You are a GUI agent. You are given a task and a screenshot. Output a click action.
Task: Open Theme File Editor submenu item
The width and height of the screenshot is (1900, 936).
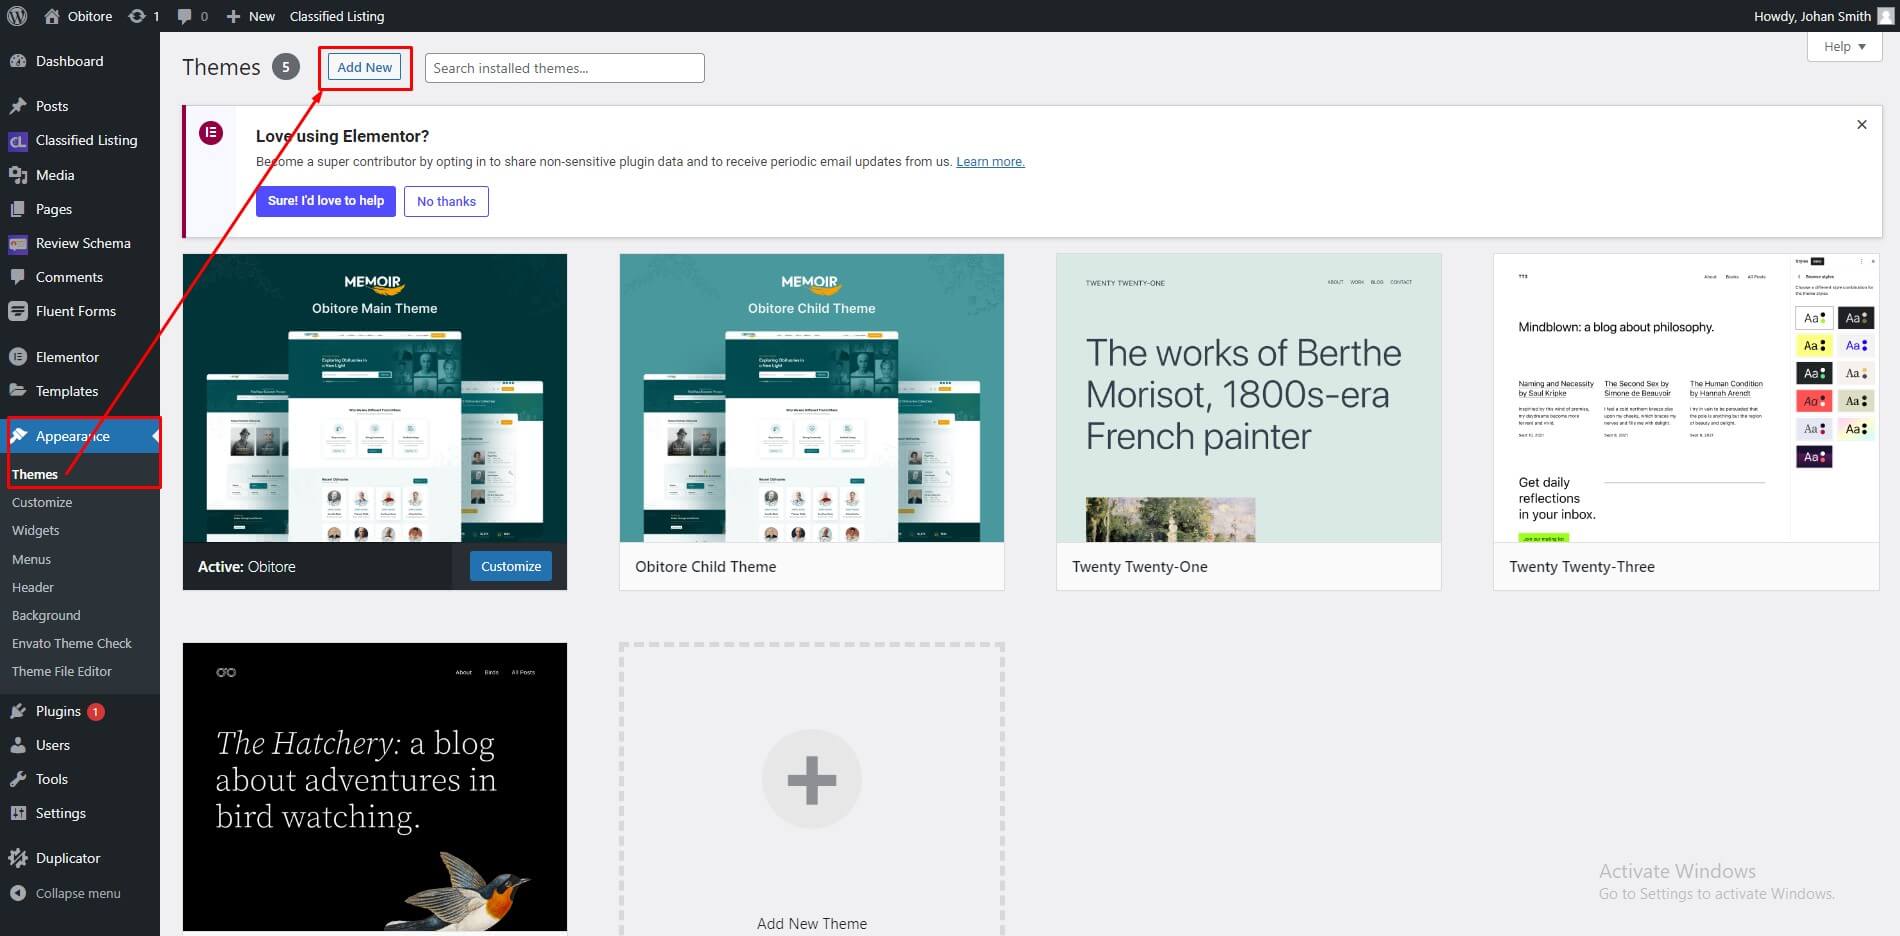tap(62, 671)
